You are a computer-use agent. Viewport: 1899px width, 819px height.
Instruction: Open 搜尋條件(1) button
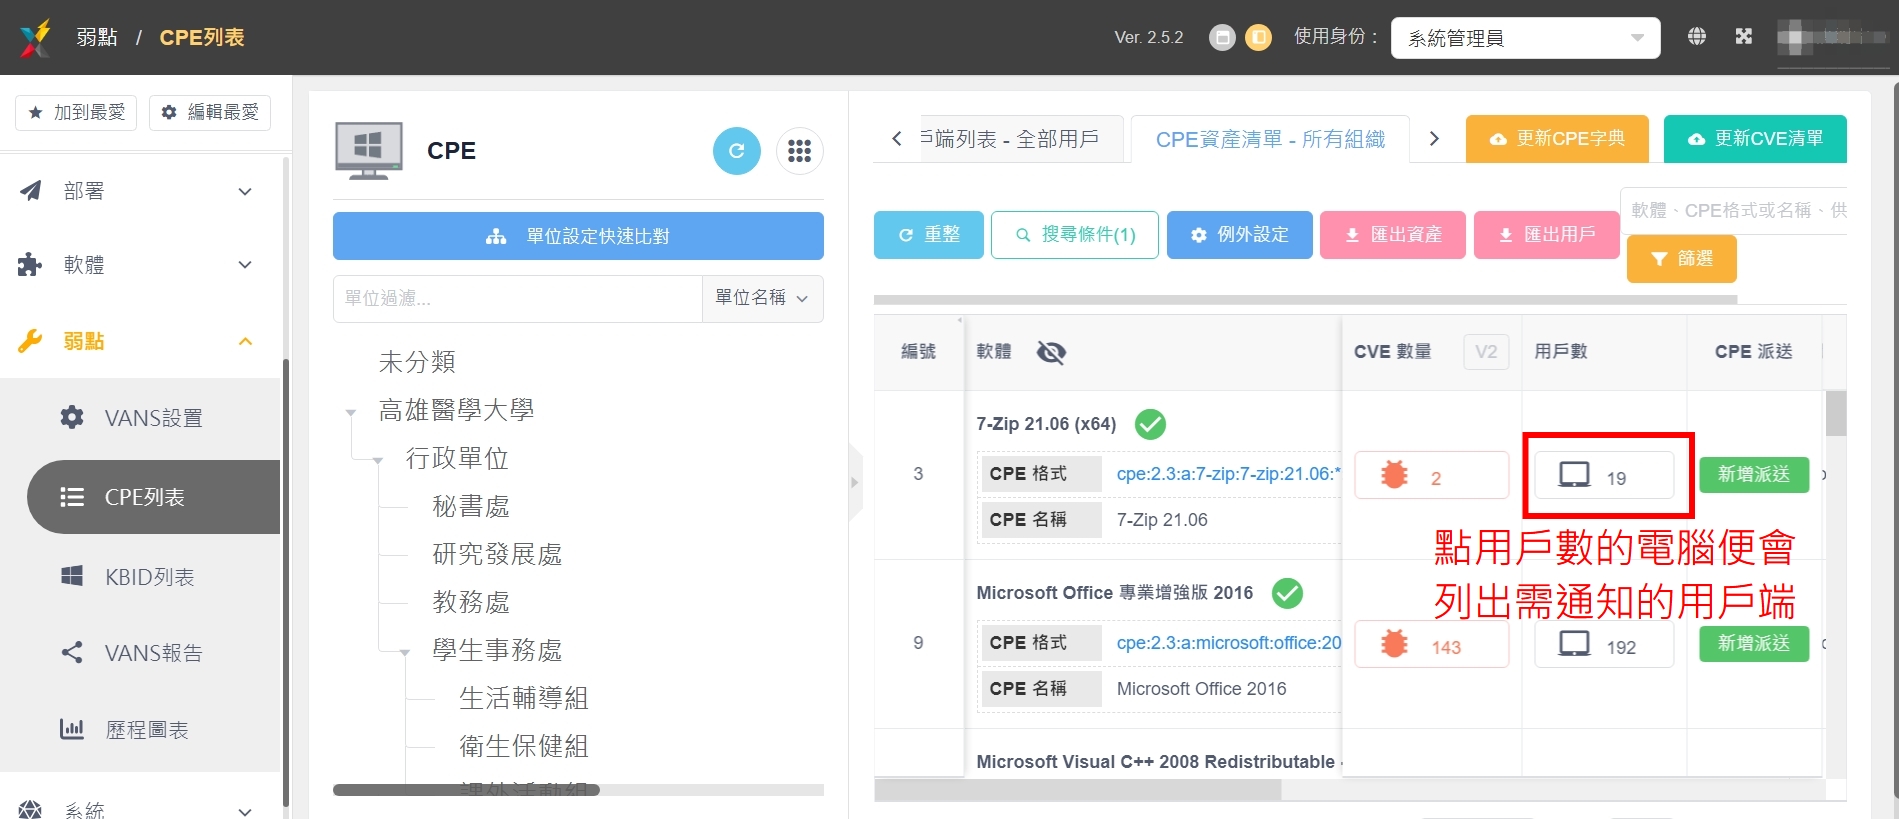pyautogui.click(x=1075, y=235)
